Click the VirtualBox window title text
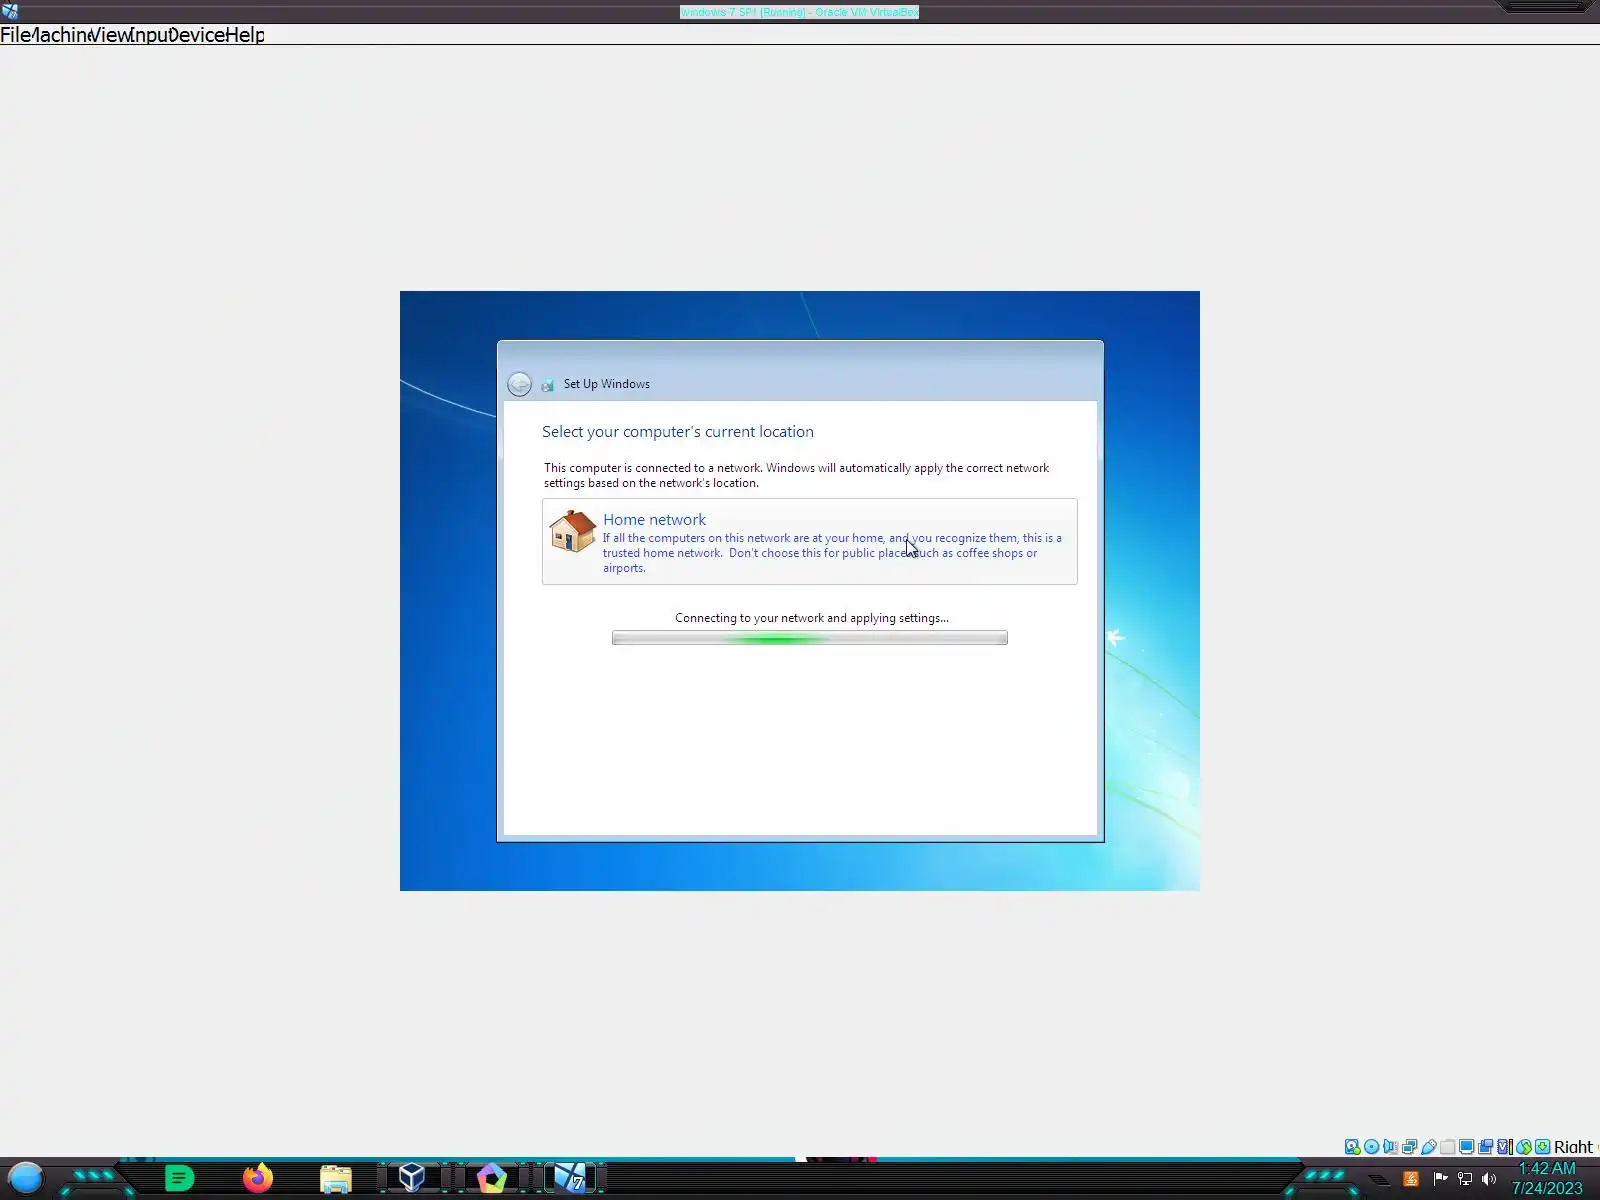 click(799, 12)
